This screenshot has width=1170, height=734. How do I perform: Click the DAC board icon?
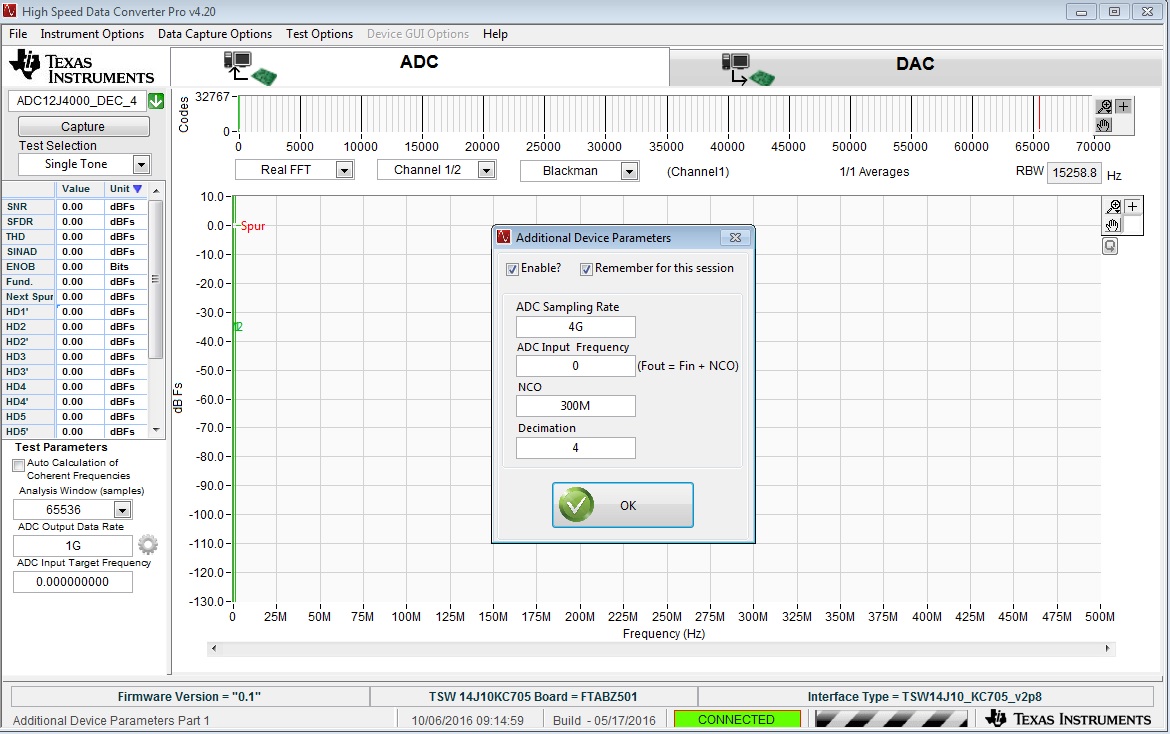tap(748, 69)
